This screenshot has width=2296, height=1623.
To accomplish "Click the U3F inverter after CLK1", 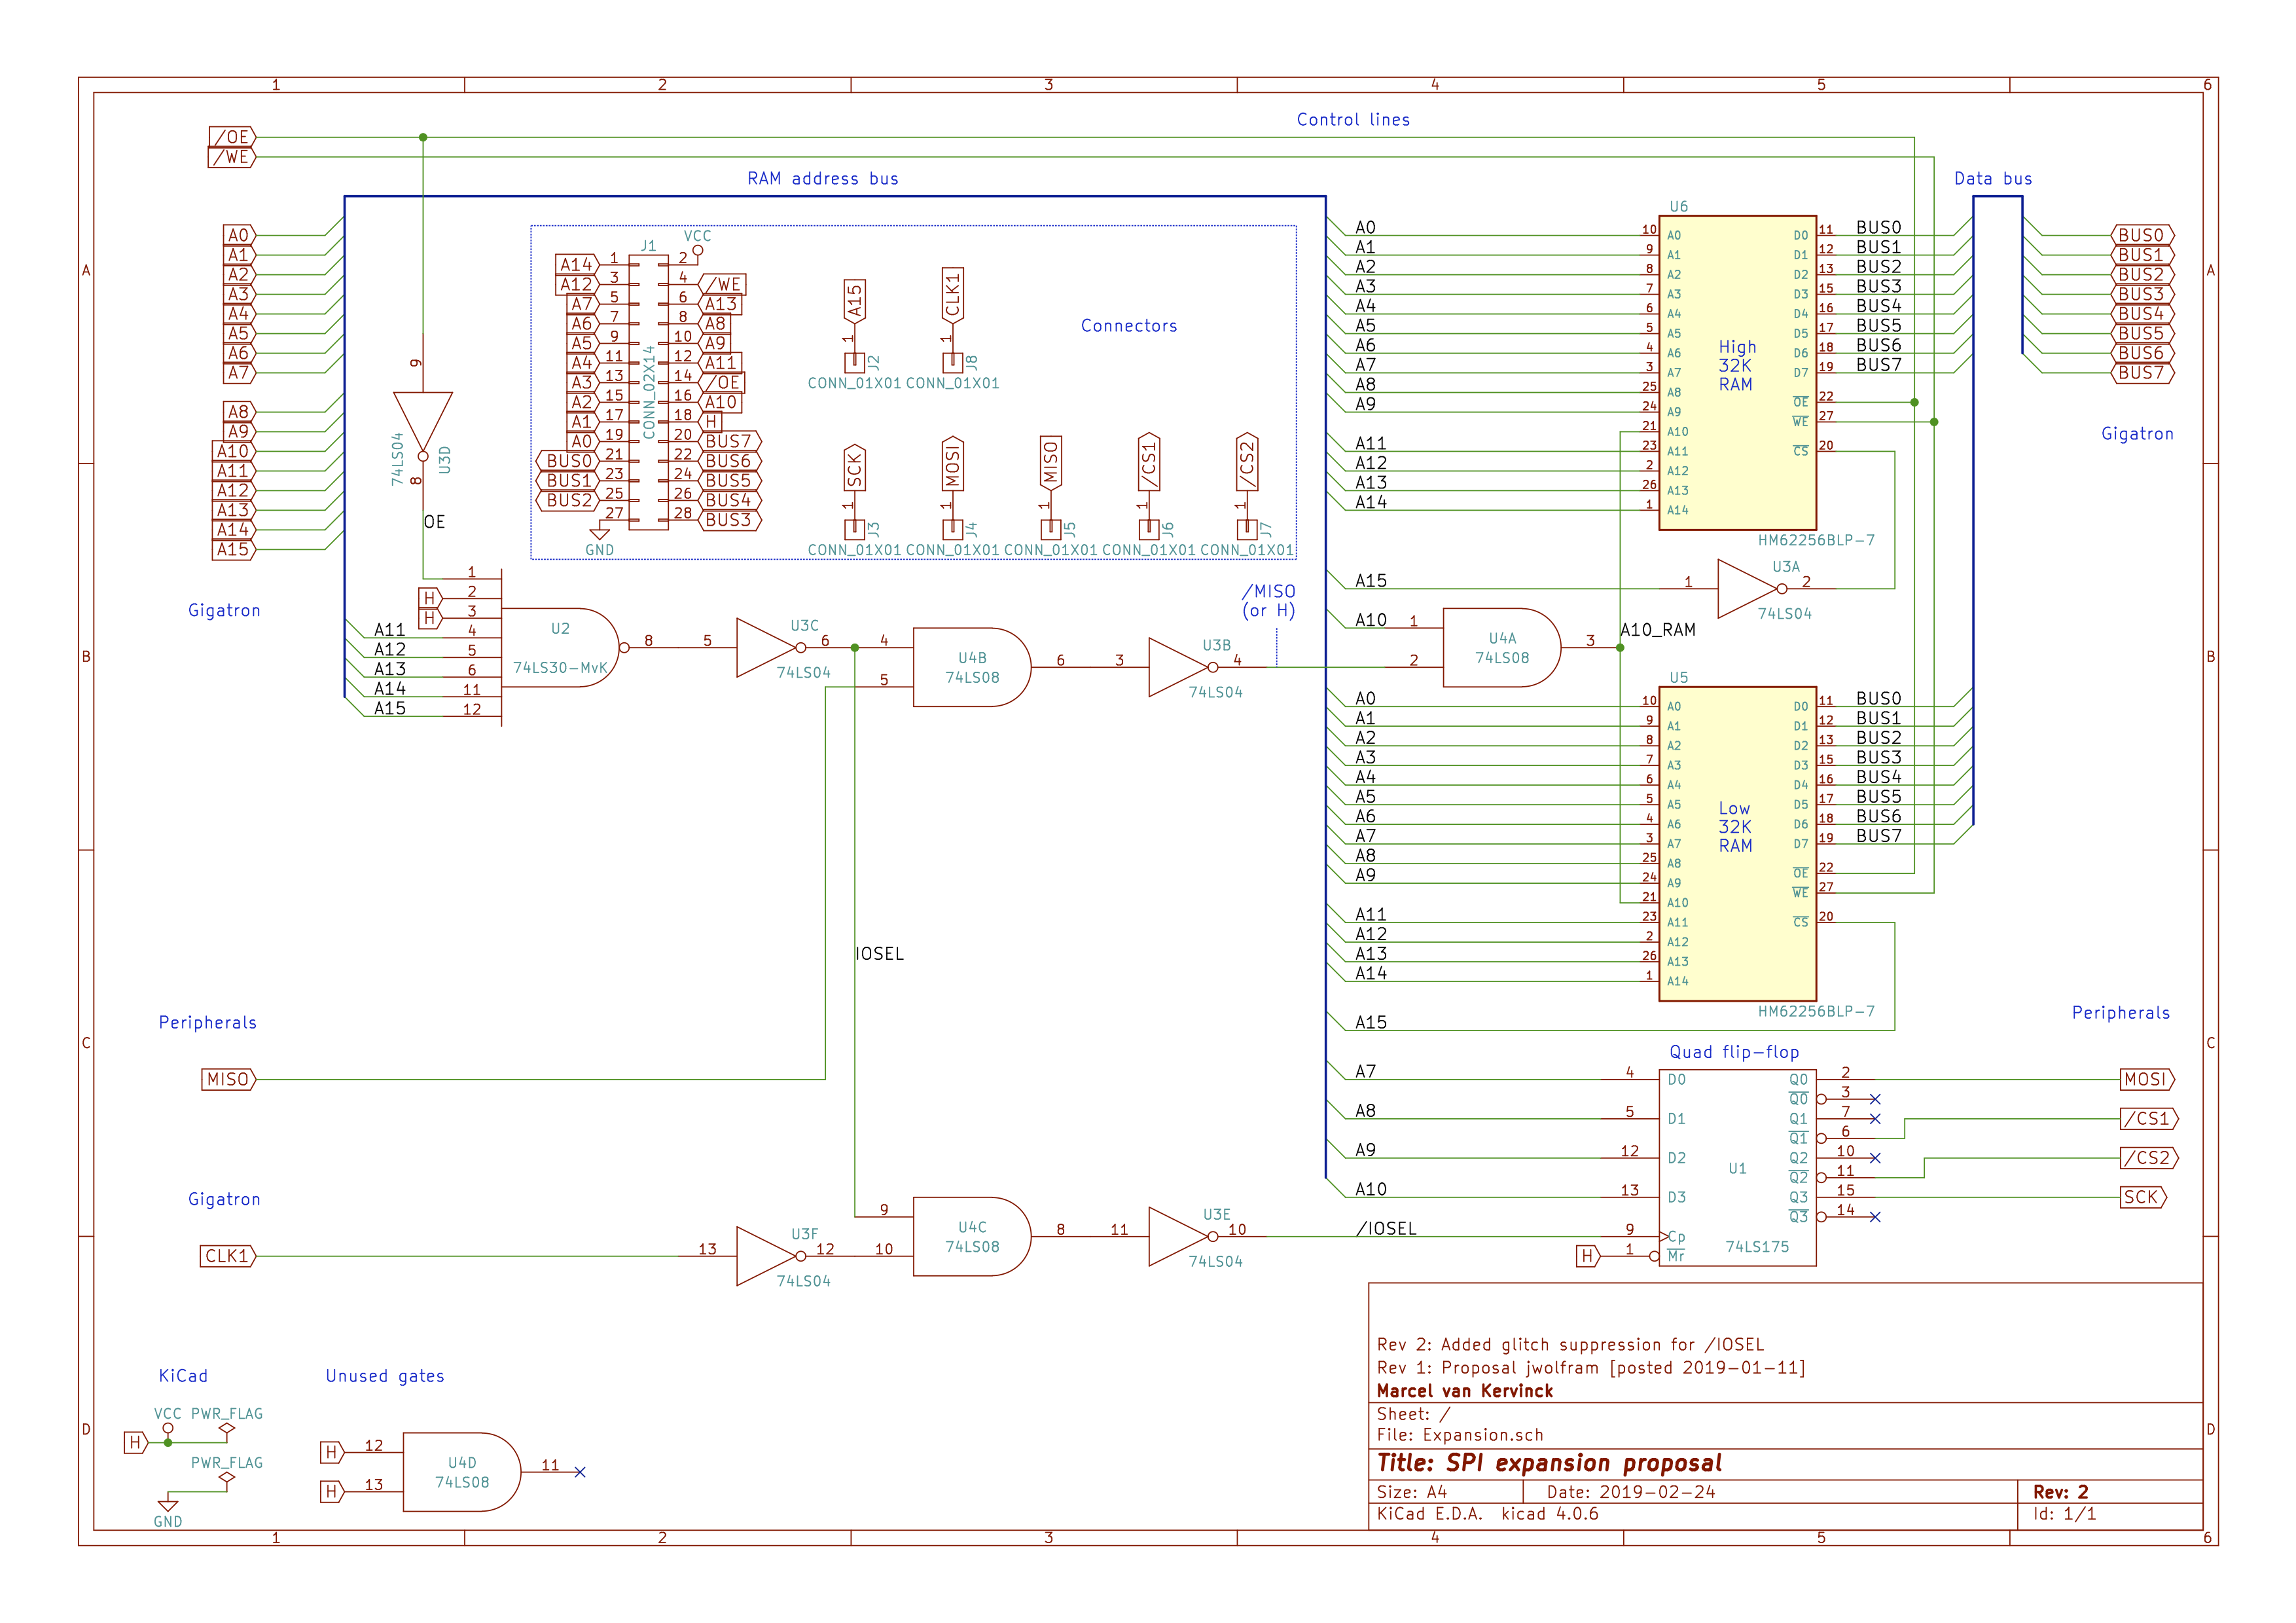I will (x=770, y=1256).
